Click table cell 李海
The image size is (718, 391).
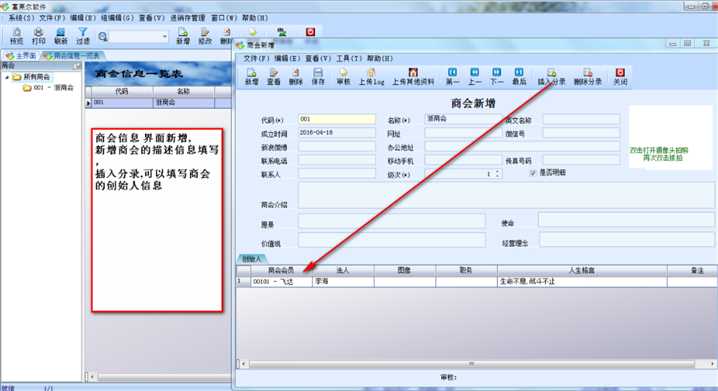pyautogui.click(x=343, y=282)
